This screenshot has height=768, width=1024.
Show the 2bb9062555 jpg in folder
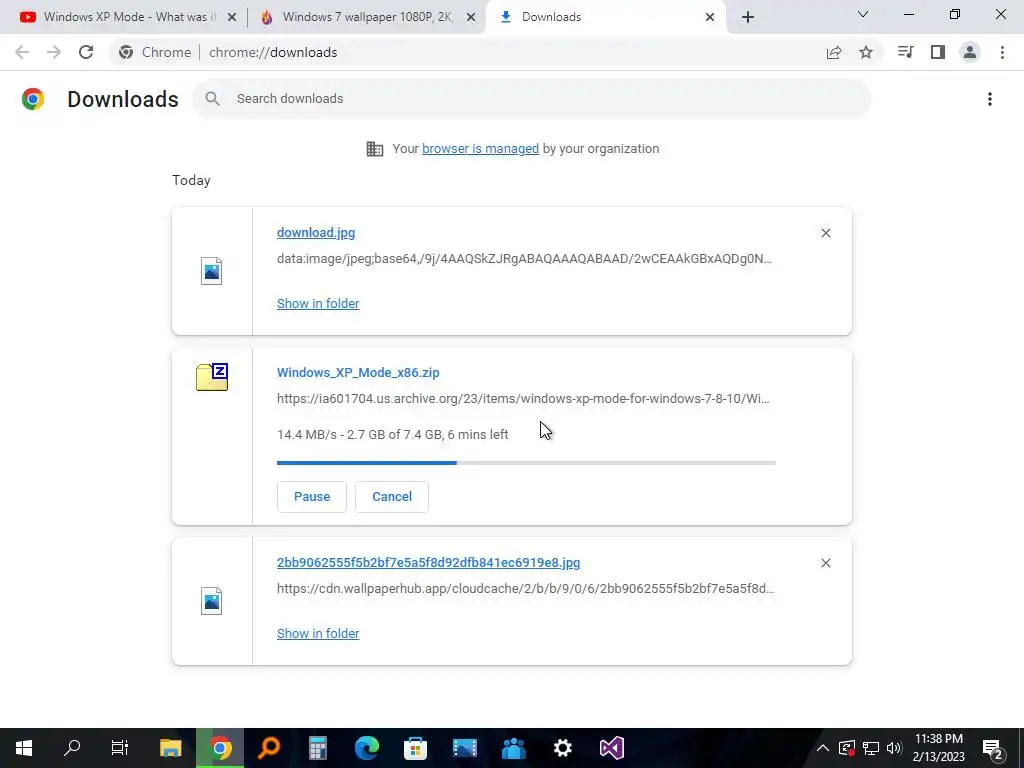click(318, 633)
